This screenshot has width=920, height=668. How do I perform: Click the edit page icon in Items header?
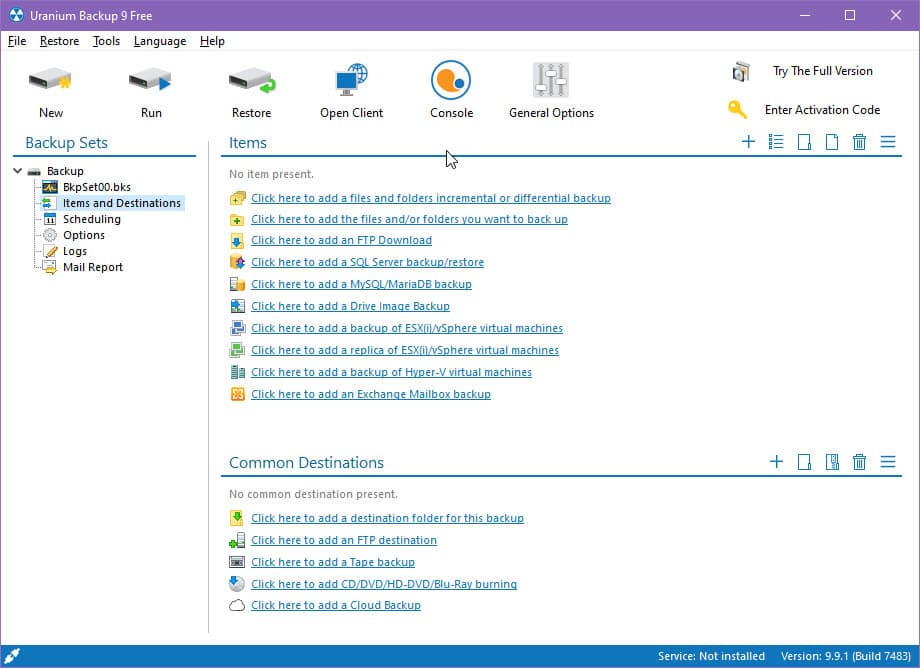(804, 142)
